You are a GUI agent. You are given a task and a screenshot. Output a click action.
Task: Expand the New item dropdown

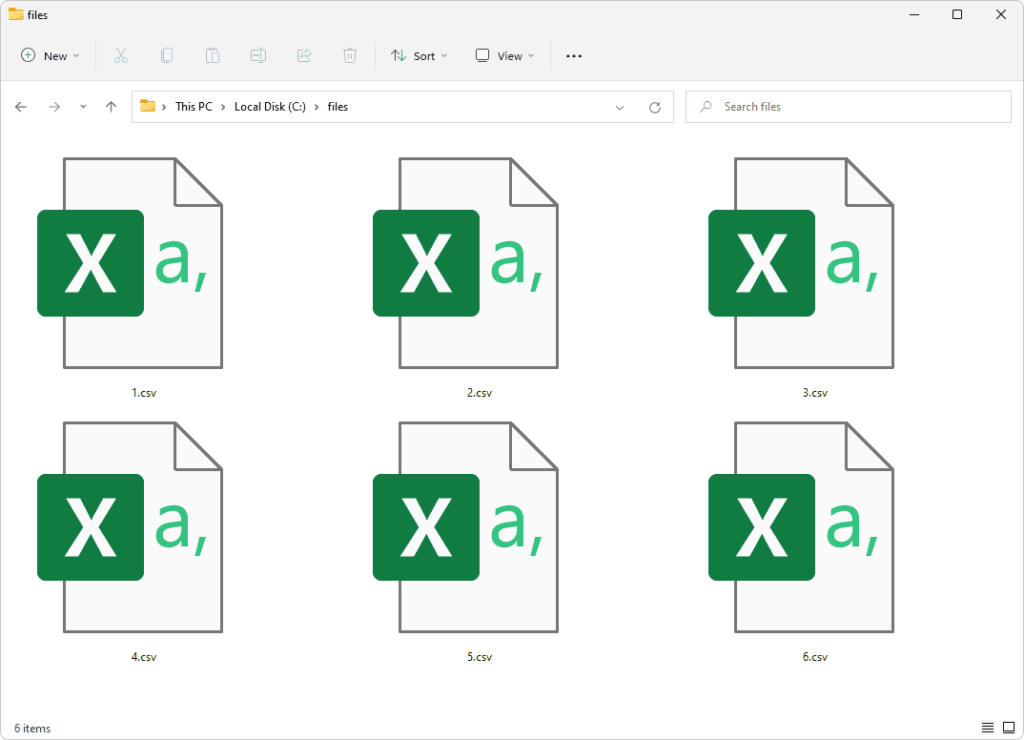pyautogui.click(x=49, y=55)
